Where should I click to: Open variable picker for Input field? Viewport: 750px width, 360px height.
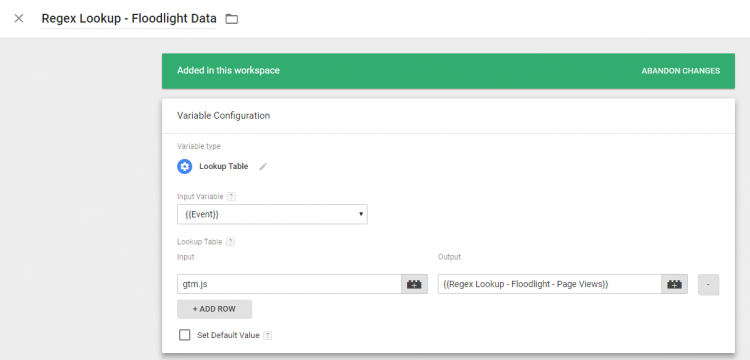pyautogui.click(x=414, y=284)
